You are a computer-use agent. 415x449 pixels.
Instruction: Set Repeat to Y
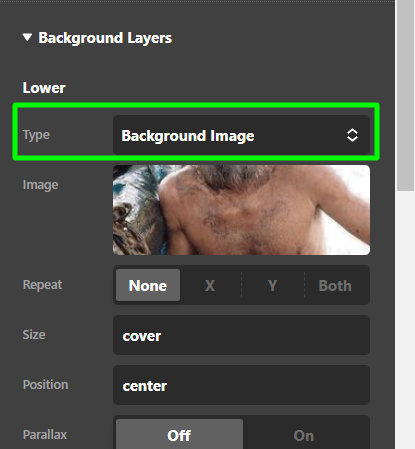272,285
